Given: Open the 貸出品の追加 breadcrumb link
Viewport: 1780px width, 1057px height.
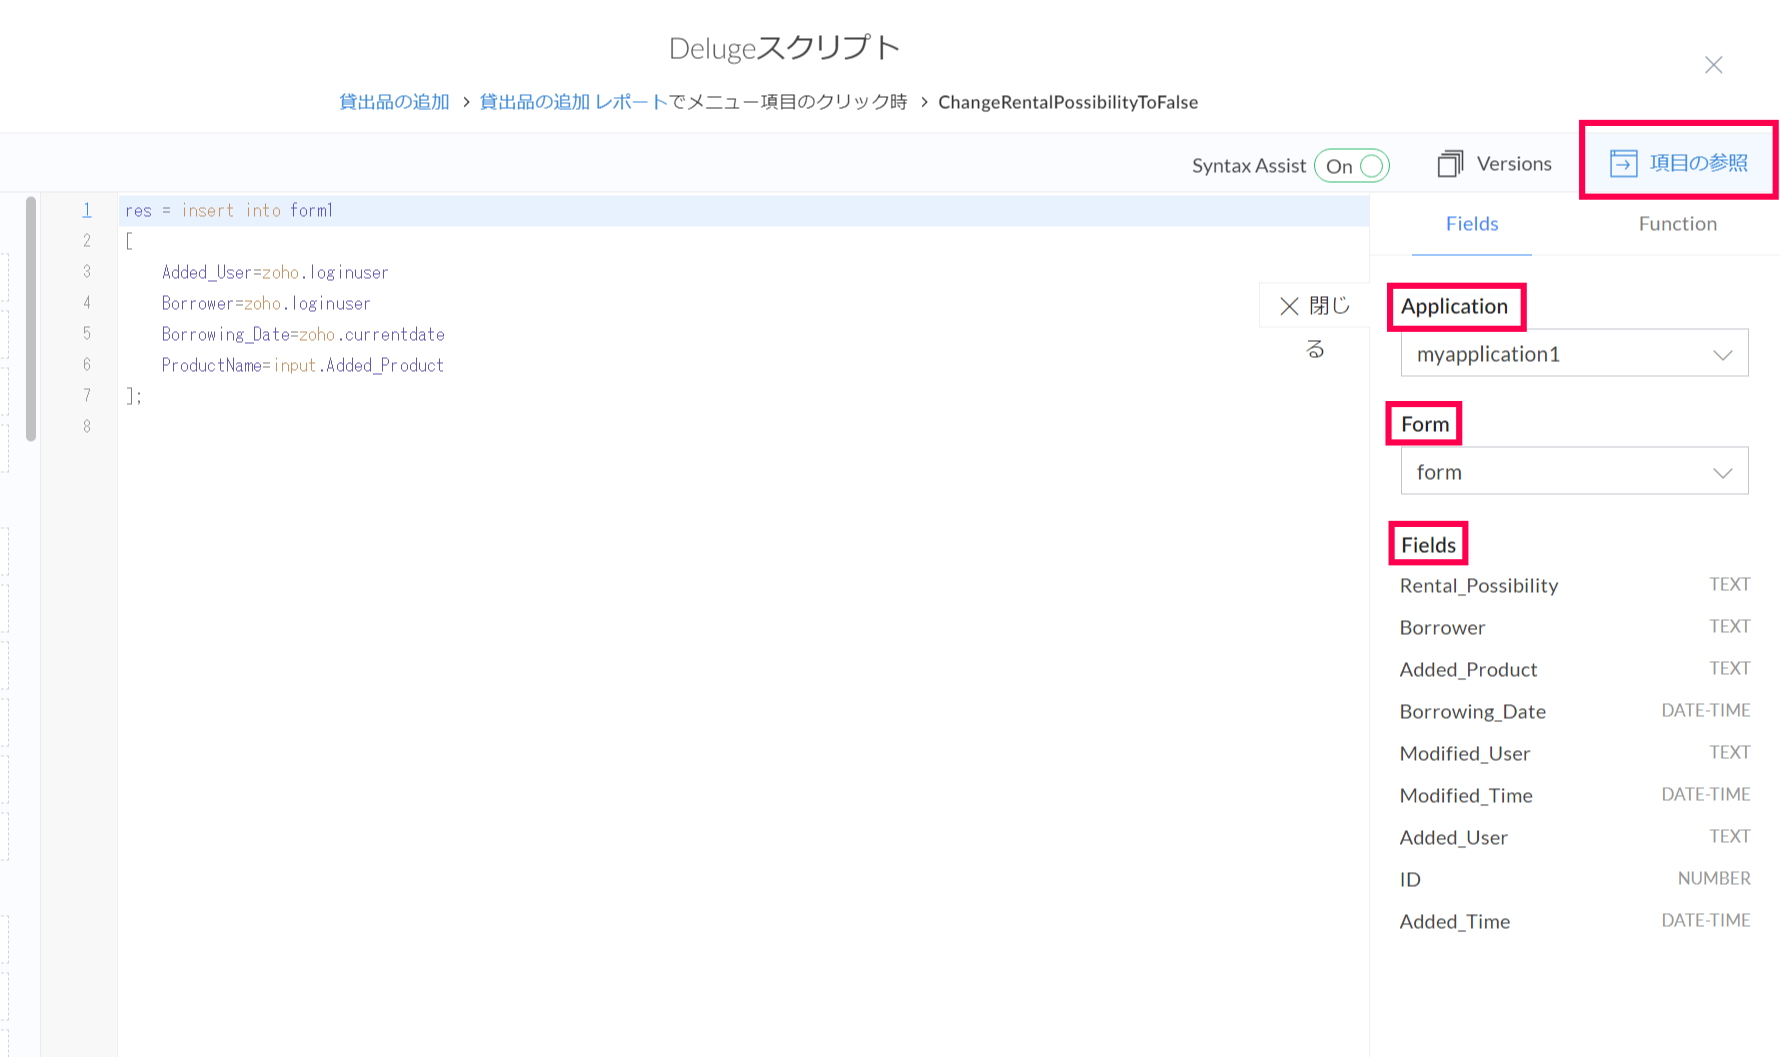Looking at the screenshot, I should [394, 102].
